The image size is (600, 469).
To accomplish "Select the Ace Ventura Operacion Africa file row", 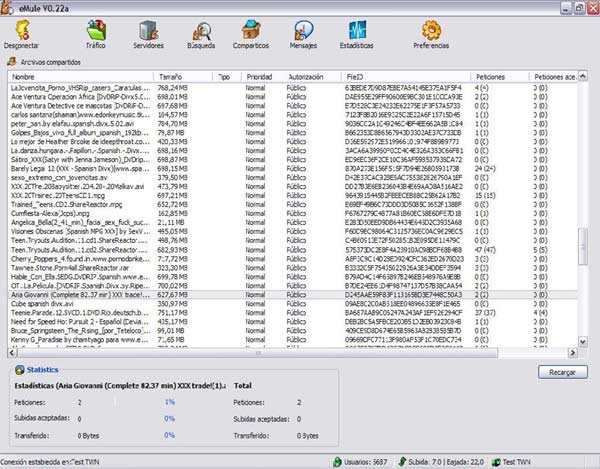I will [293, 97].
